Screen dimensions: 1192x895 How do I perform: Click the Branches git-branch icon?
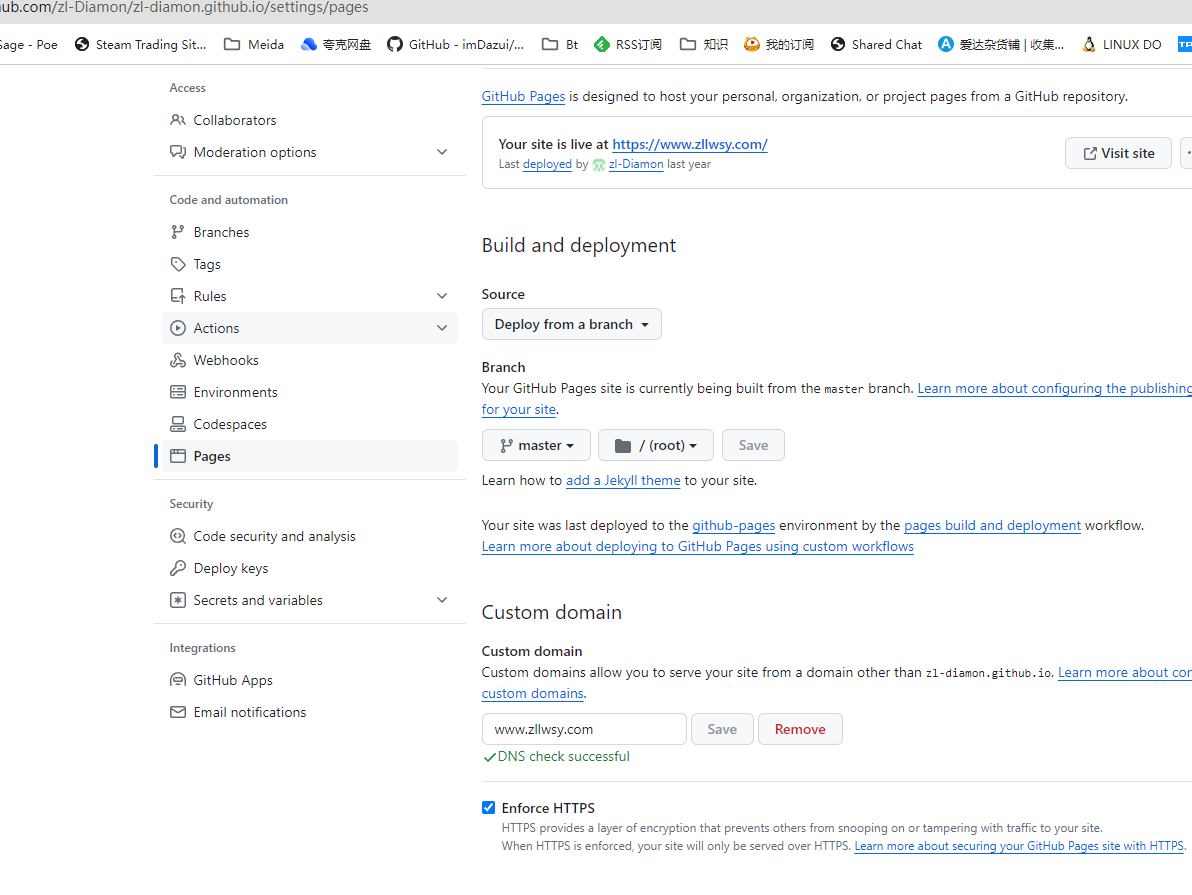[x=178, y=232]
